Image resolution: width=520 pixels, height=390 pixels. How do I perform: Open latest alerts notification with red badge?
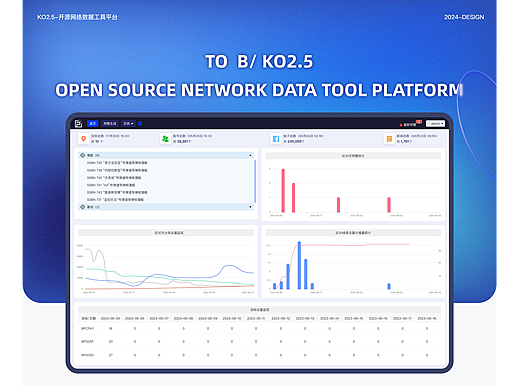410,124
